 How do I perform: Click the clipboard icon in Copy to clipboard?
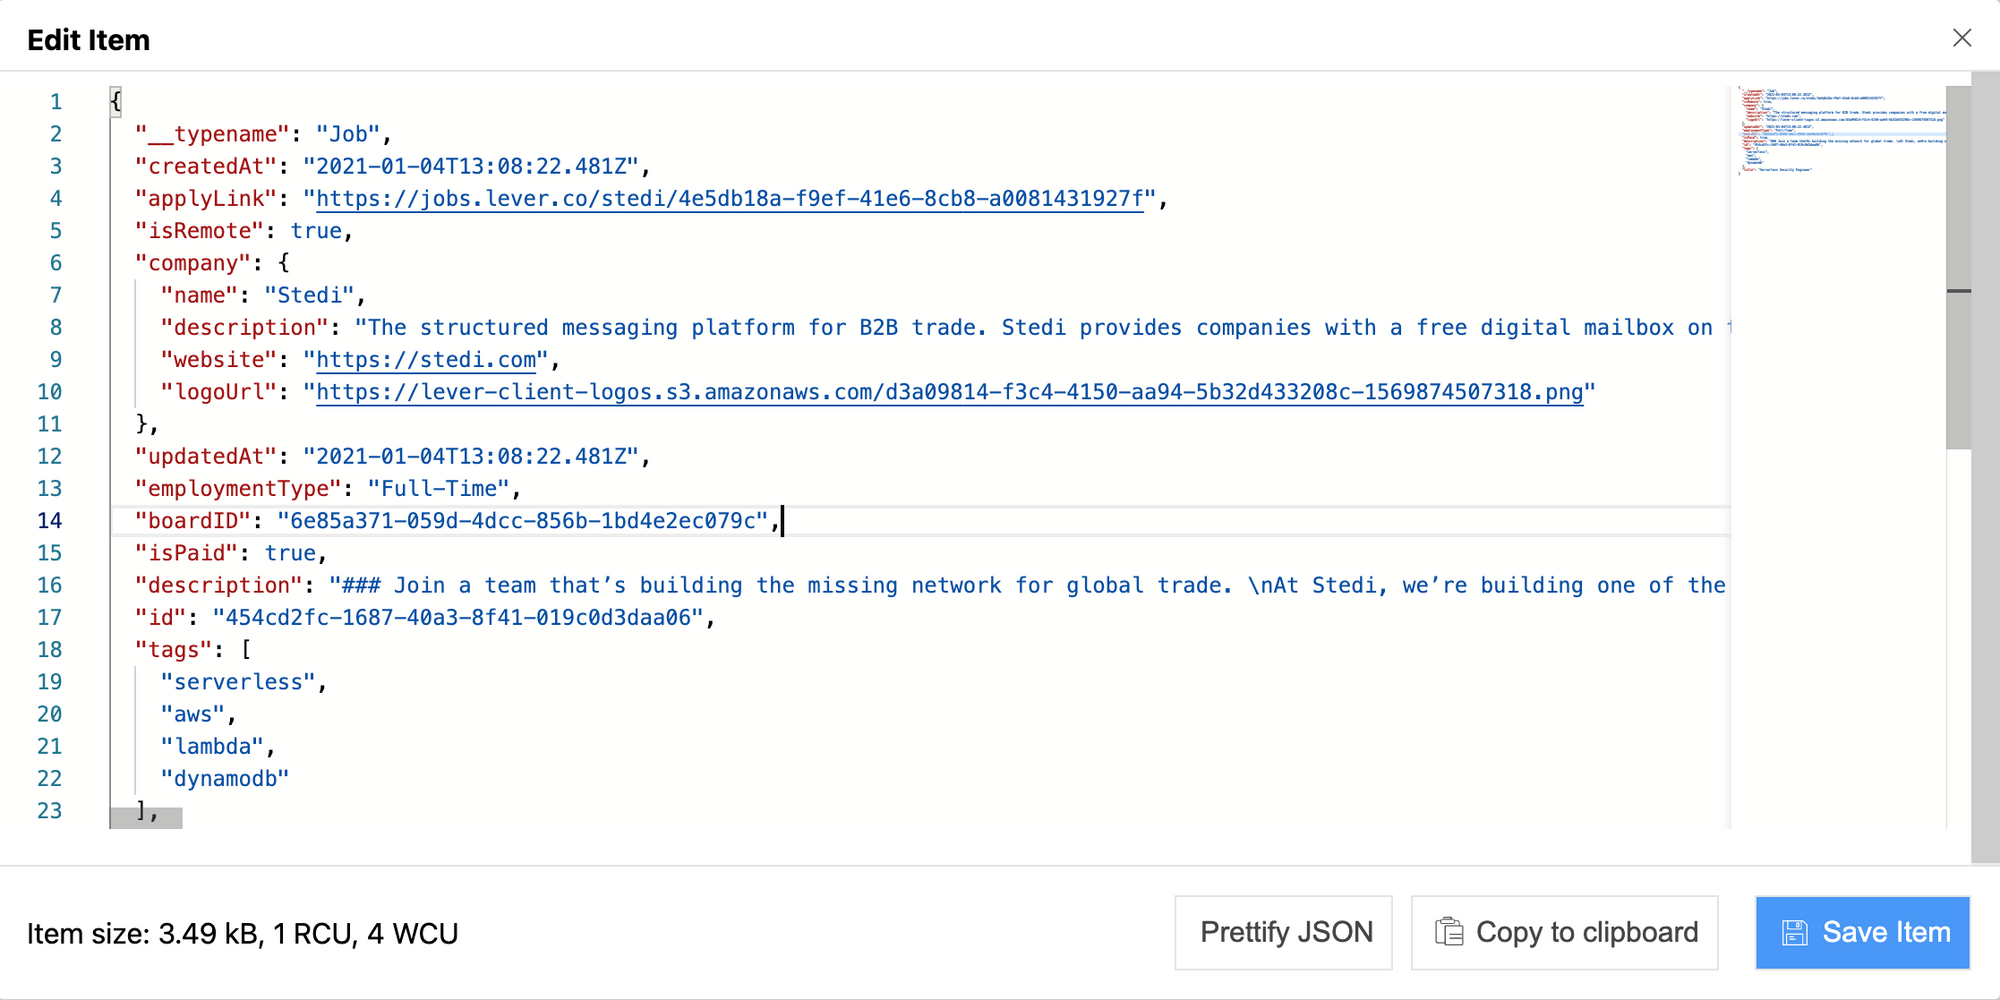1450,931
